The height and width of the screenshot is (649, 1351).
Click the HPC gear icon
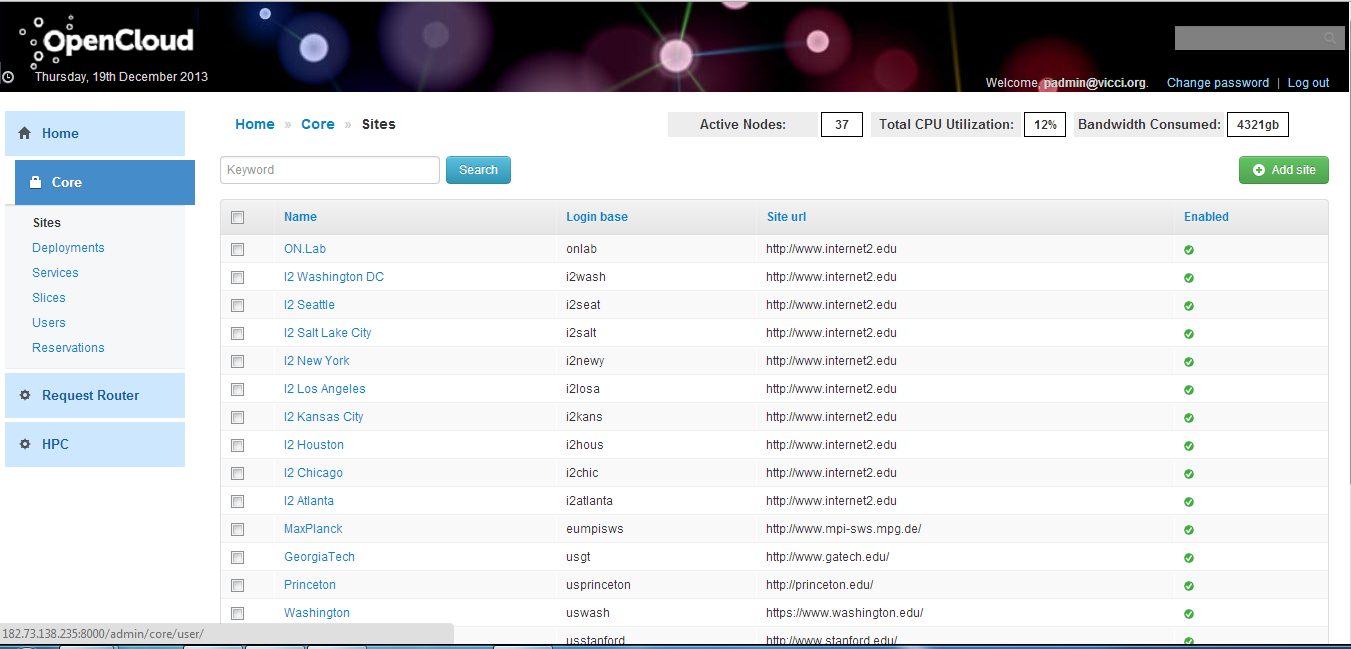(x=25, y=444)
